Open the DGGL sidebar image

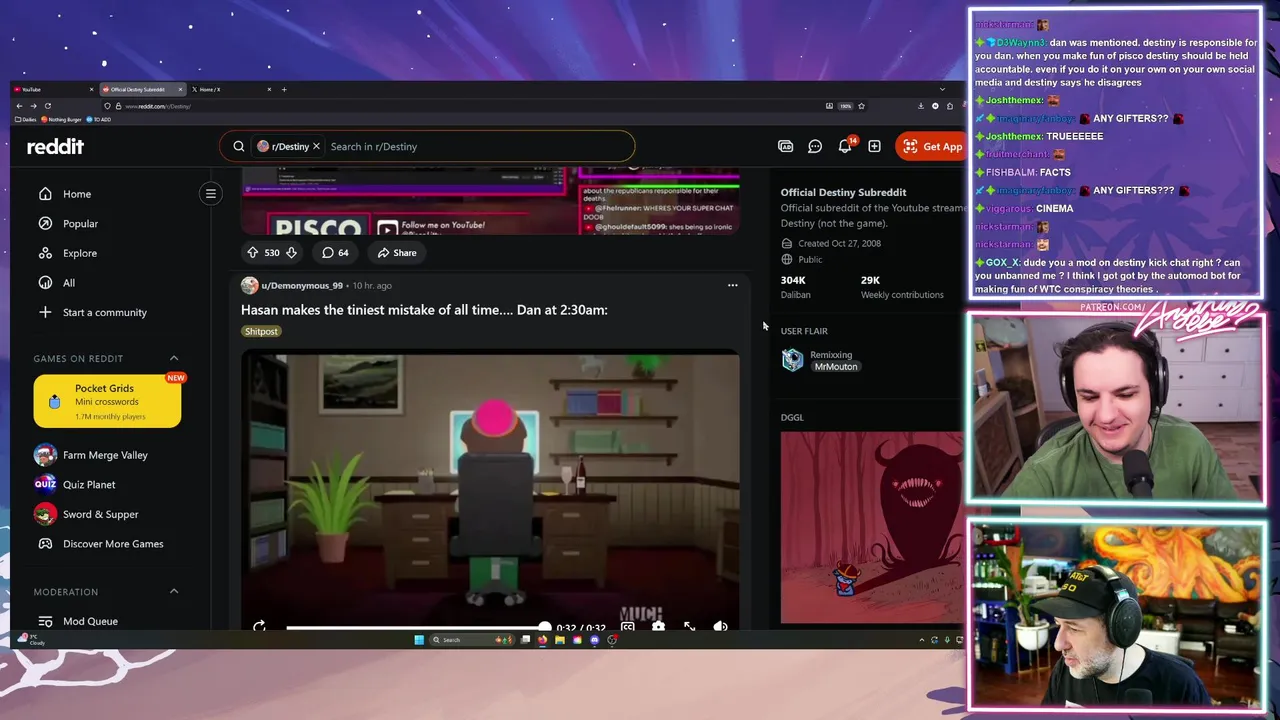(872, 527)
